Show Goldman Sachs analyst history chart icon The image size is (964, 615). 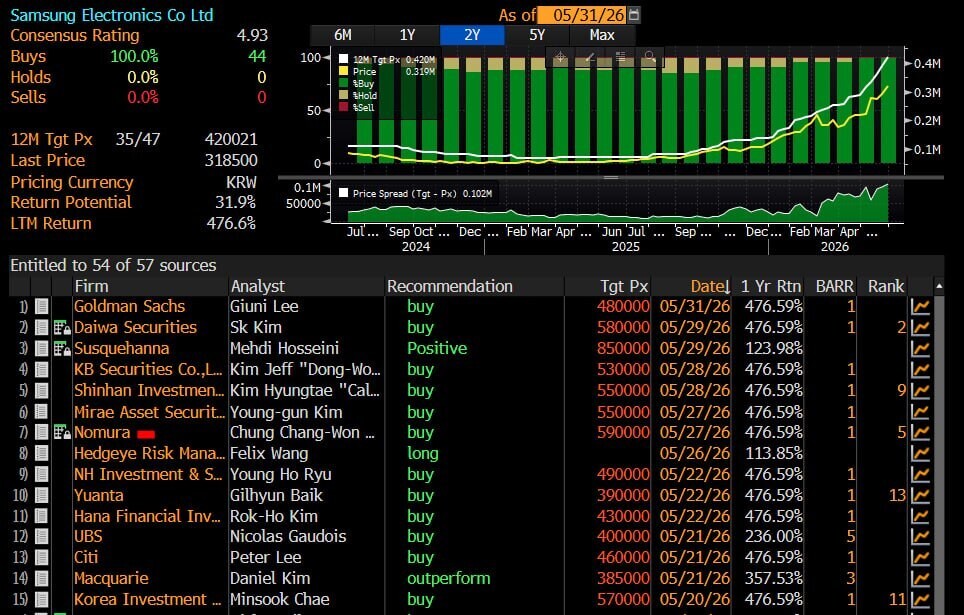[920, 306]
